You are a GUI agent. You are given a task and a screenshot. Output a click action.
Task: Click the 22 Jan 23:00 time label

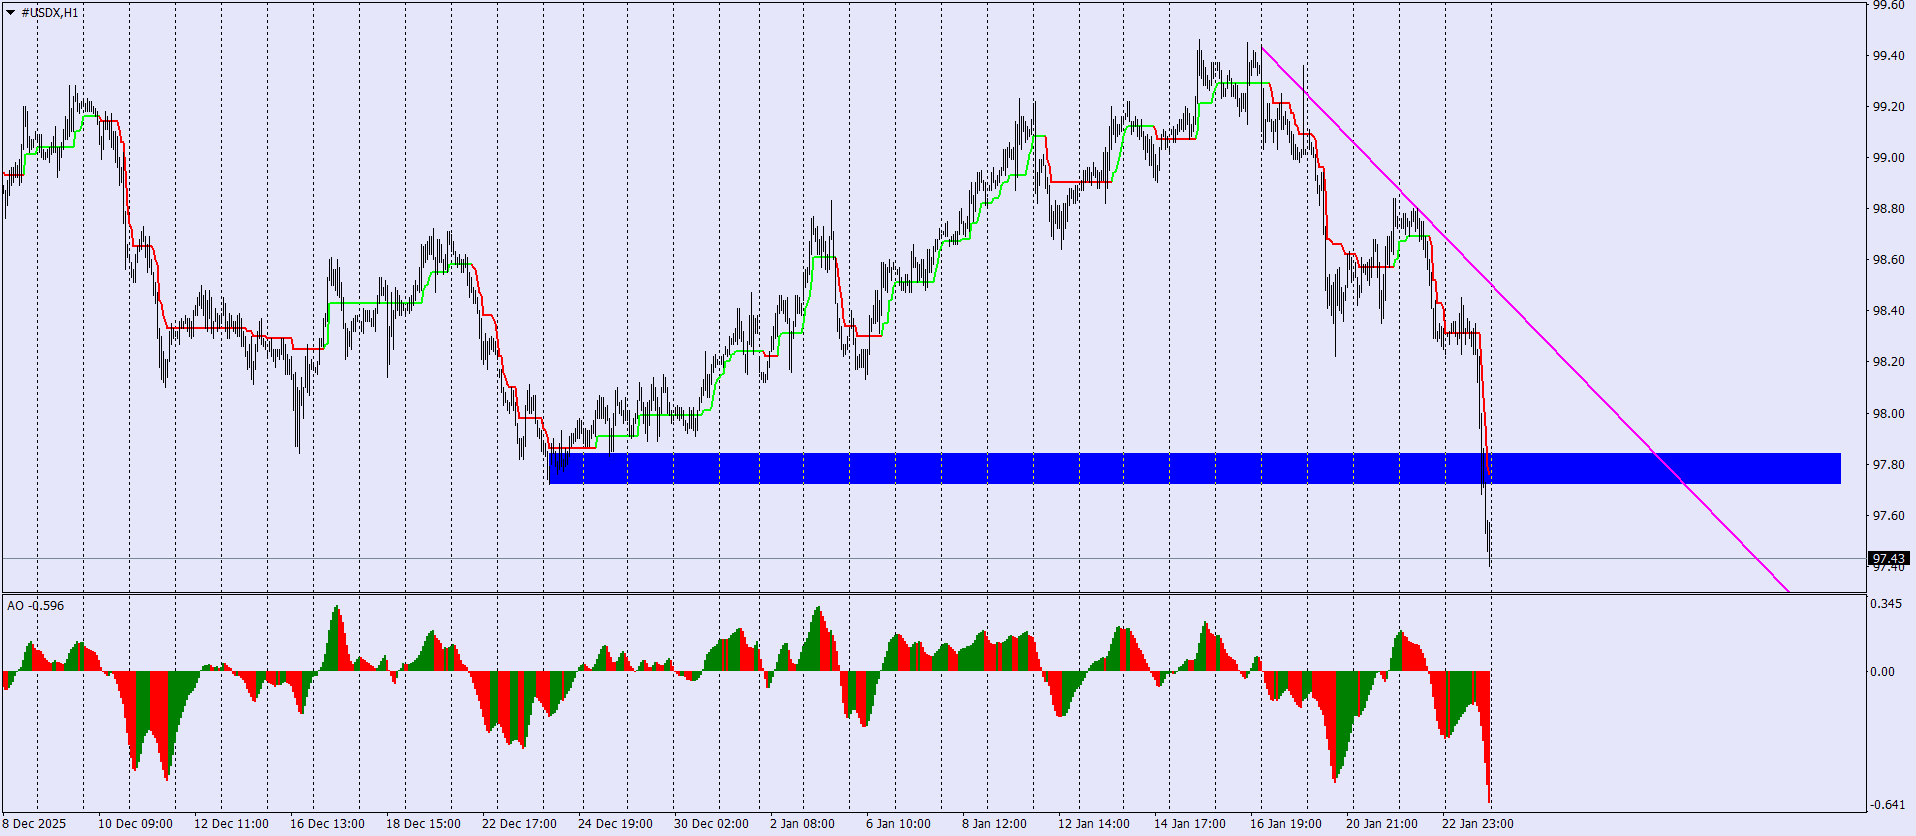point(1478,824)
